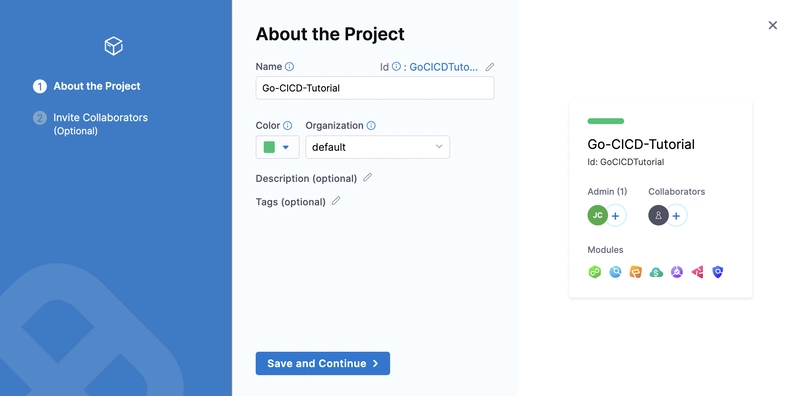800x396 pixels.
Task: Go to the Invite Collaborators (Optional) step
Action: (101, 123)
